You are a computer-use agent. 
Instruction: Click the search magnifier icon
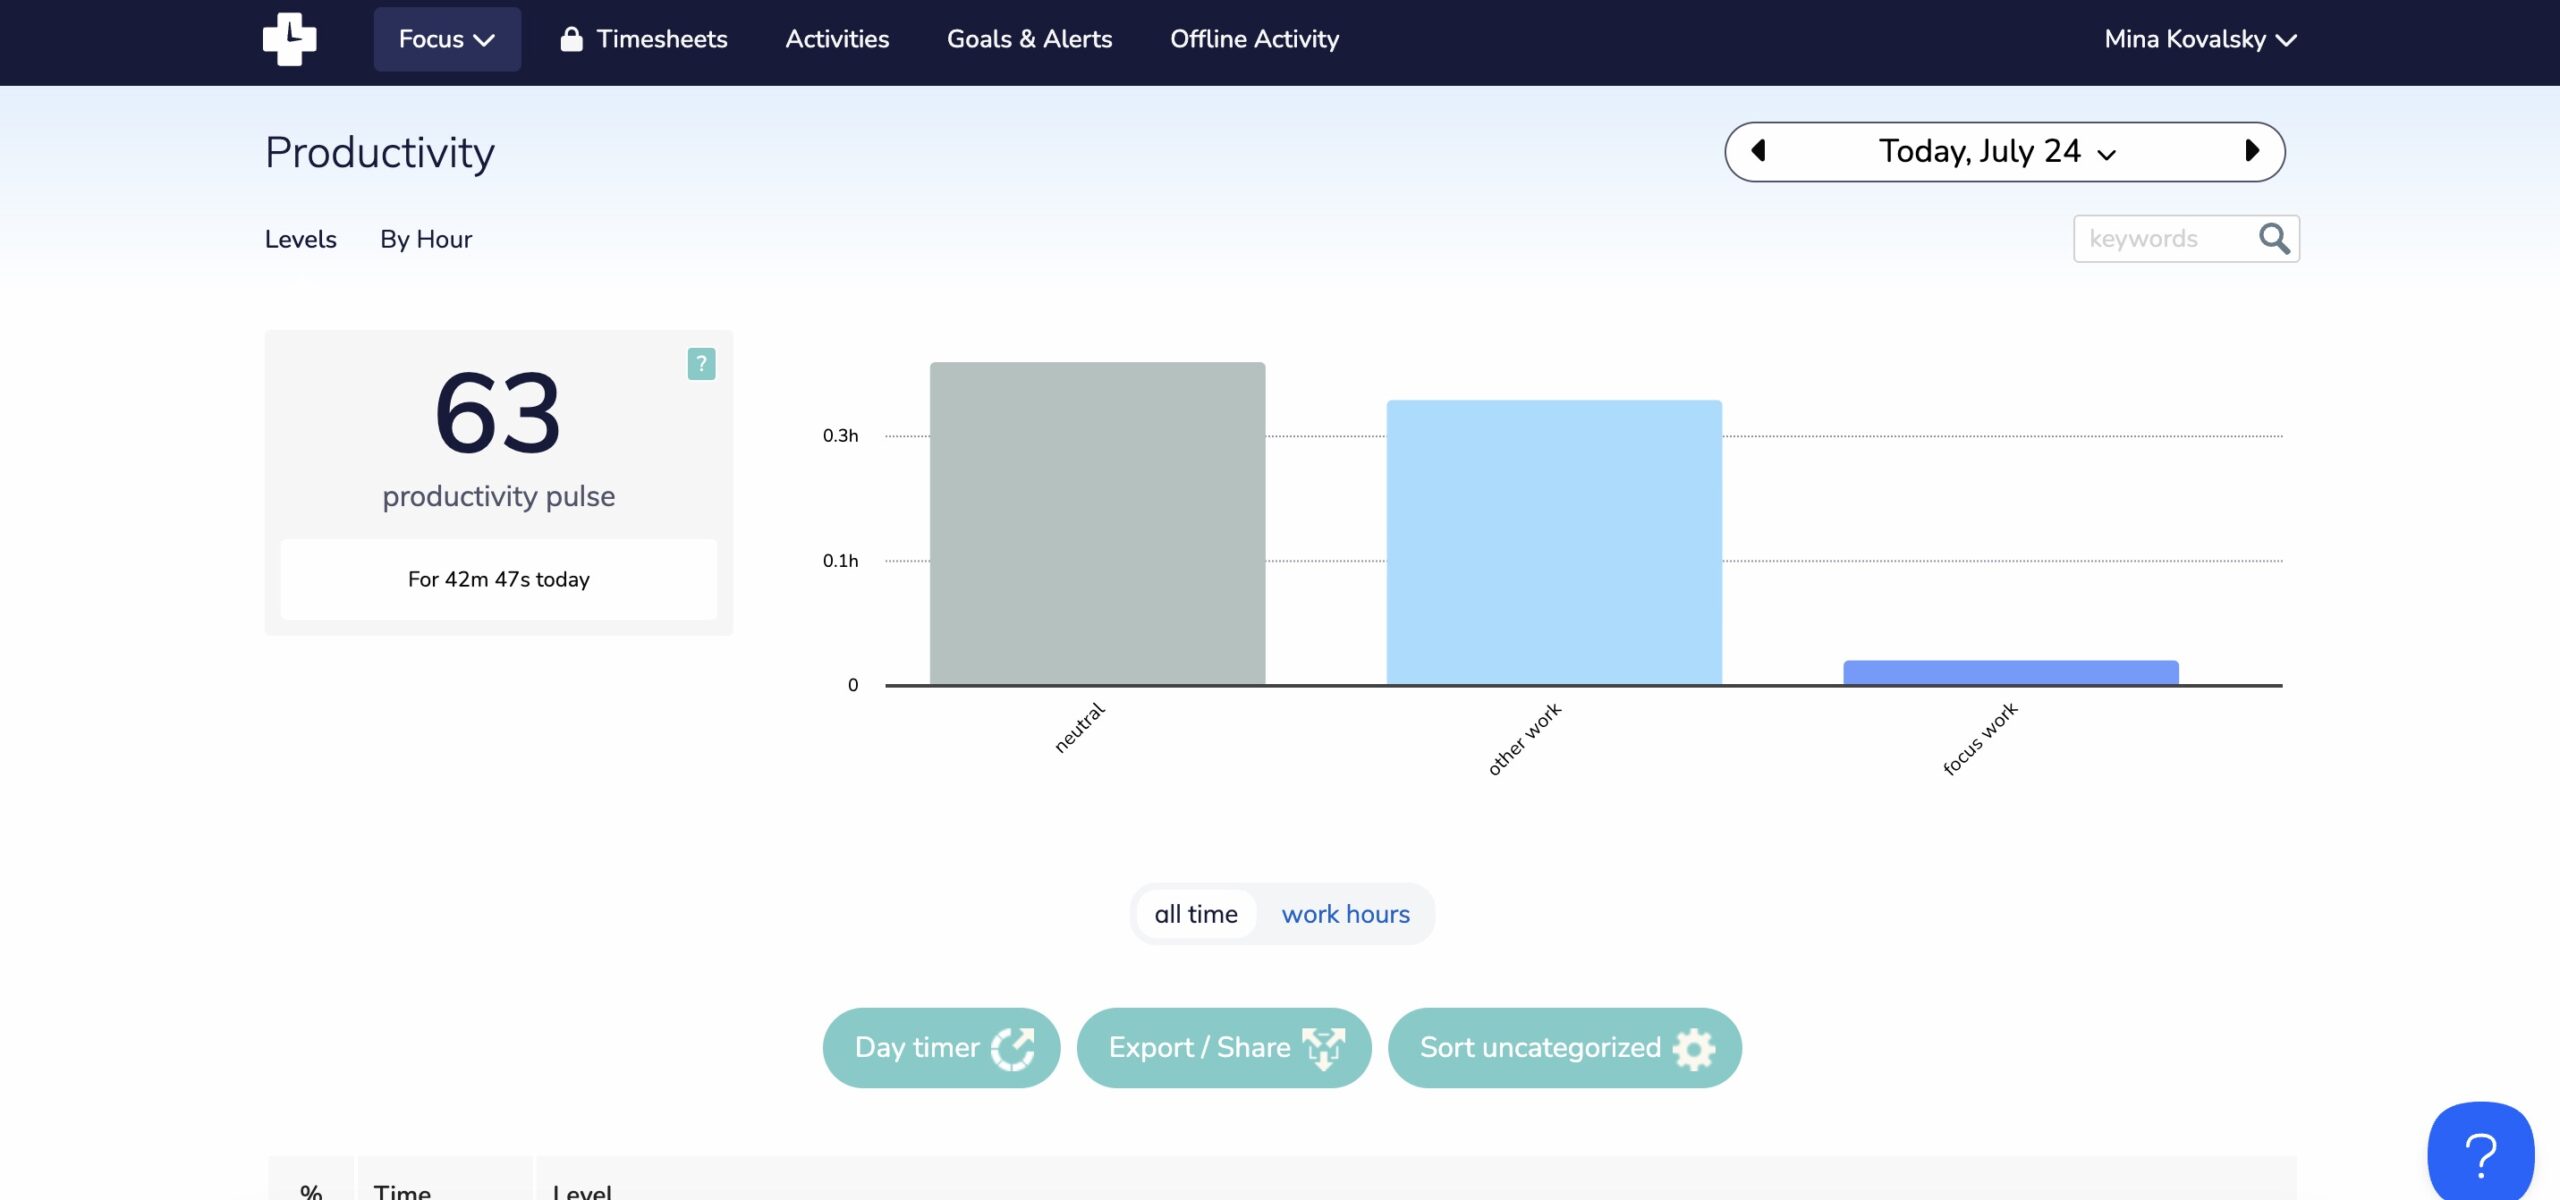[x=2274, y=239]
